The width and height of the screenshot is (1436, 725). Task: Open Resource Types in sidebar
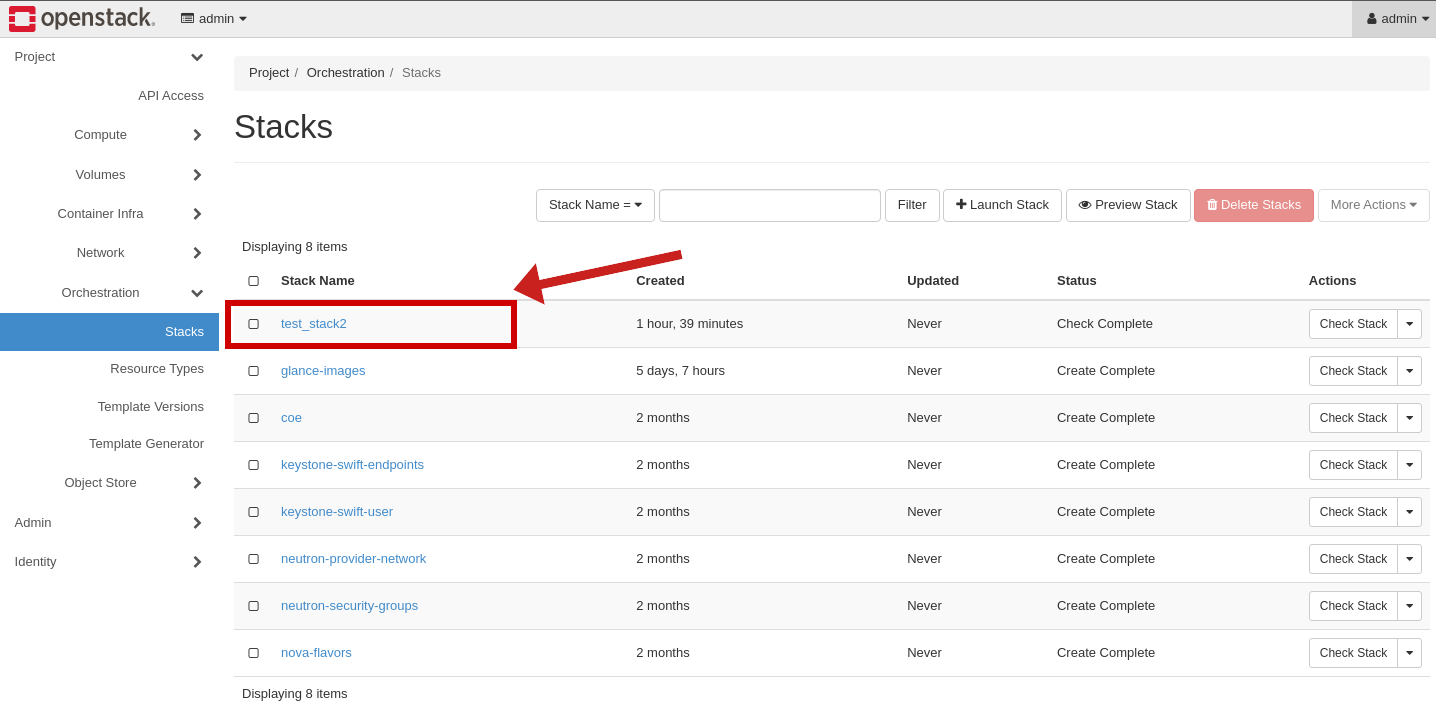click(157, 368)
